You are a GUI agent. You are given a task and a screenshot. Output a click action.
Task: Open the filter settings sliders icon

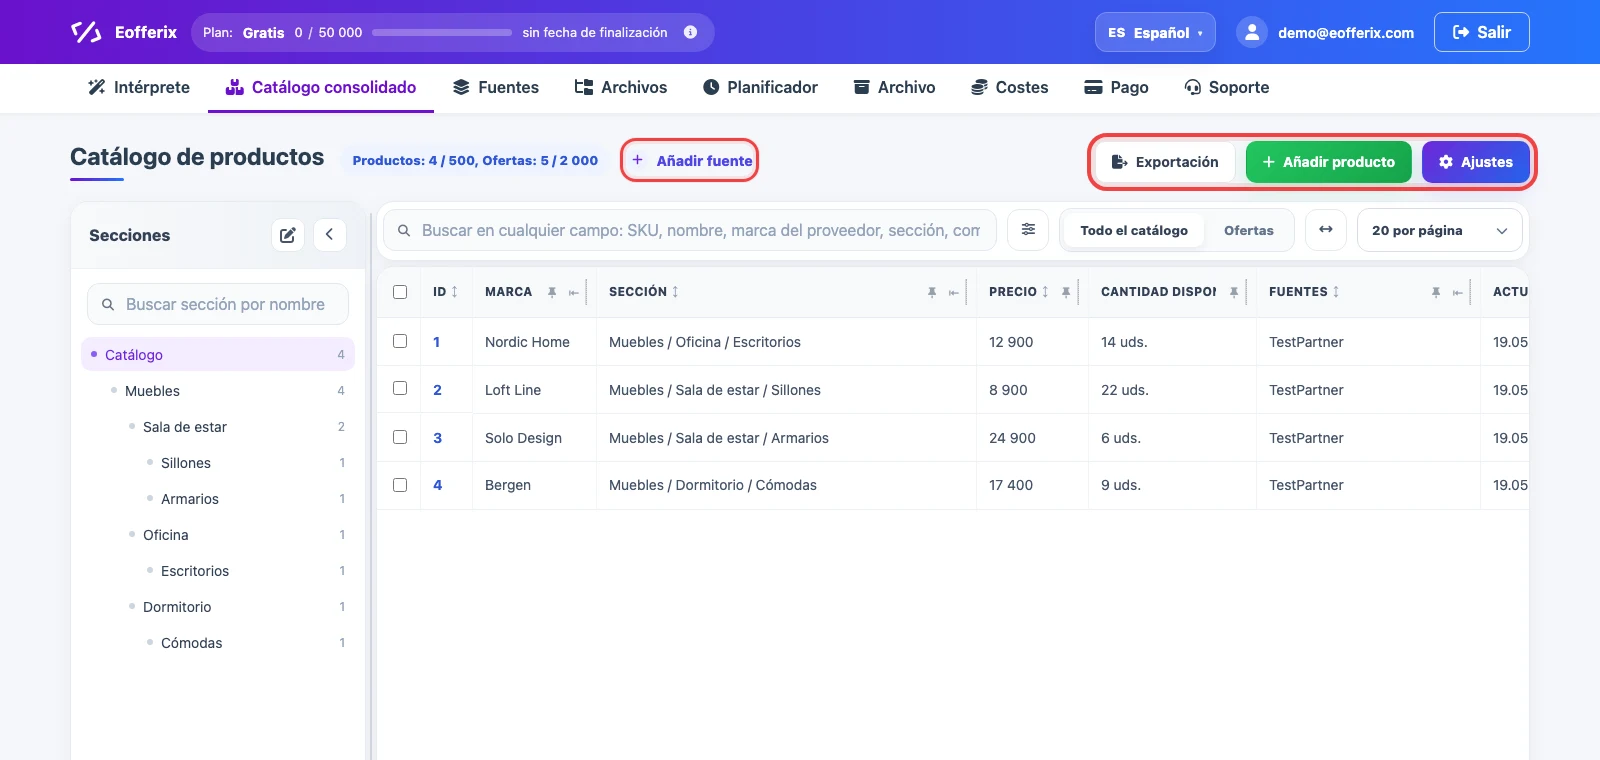click(x=1028, y=230)
